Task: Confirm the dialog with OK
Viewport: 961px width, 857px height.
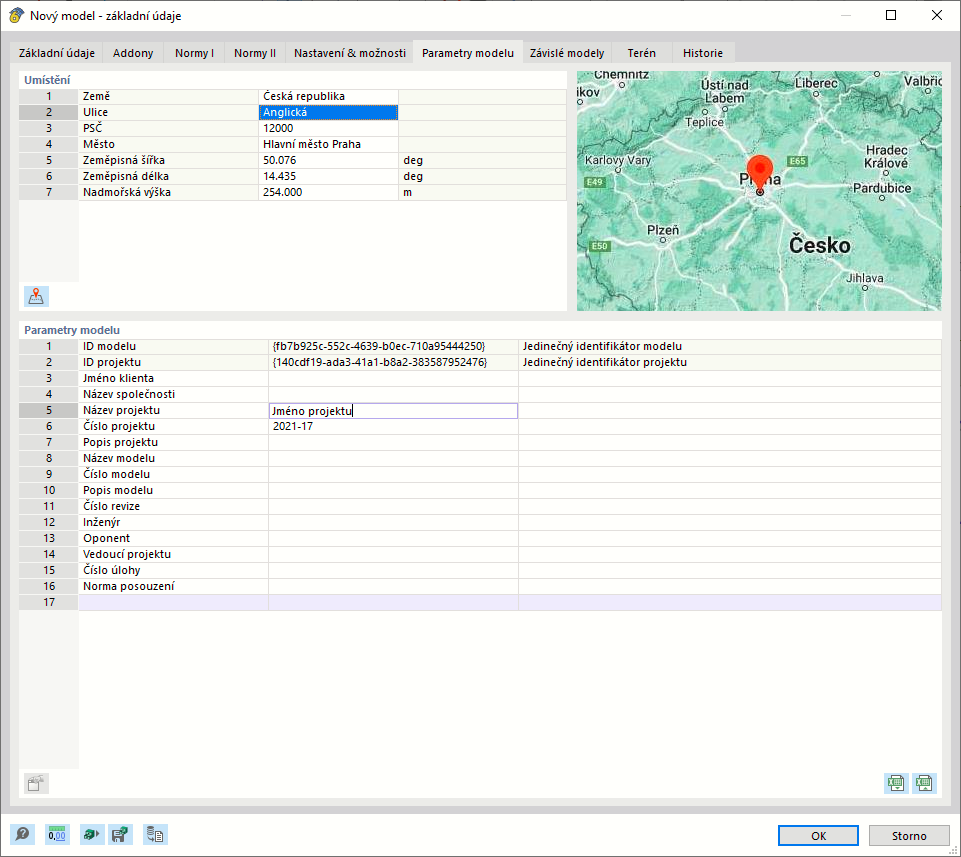Action: 818,836
